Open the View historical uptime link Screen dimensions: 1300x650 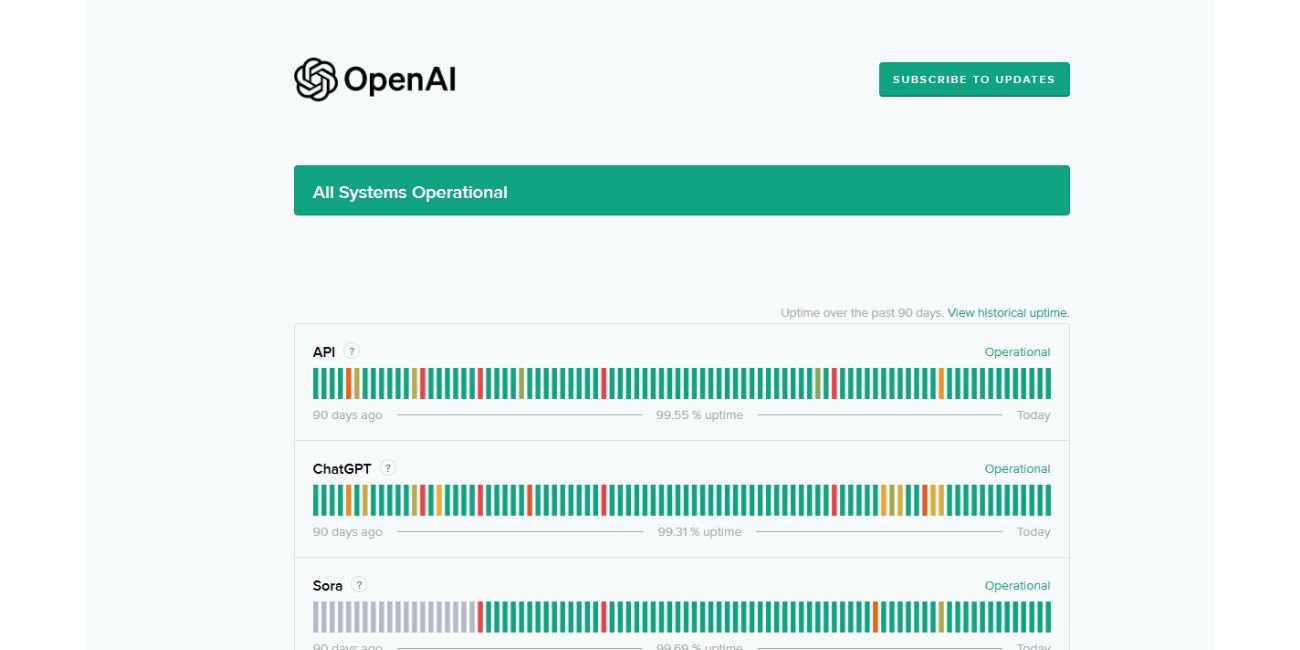[1008, 313]
